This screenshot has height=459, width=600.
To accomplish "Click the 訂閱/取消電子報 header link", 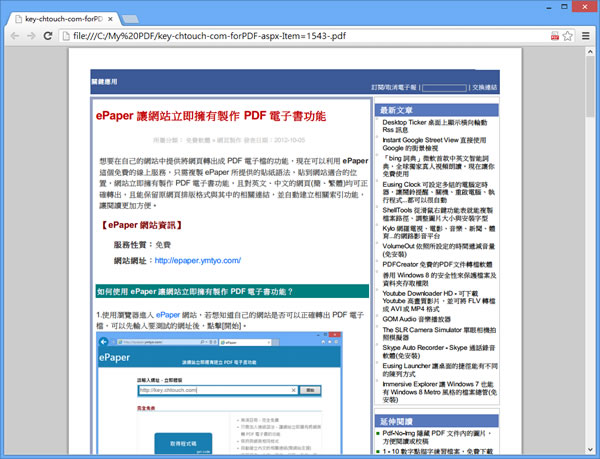I will pos(394,88).
